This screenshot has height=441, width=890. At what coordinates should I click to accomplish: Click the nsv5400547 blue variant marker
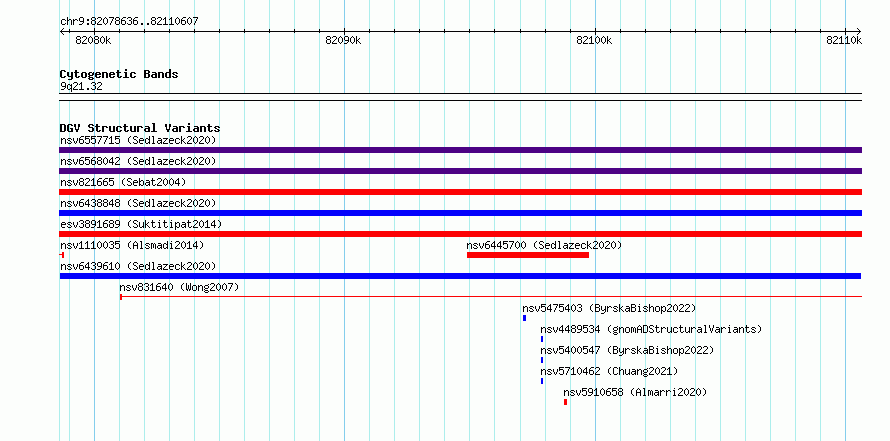pyautogui.click(x=542, y=360)
